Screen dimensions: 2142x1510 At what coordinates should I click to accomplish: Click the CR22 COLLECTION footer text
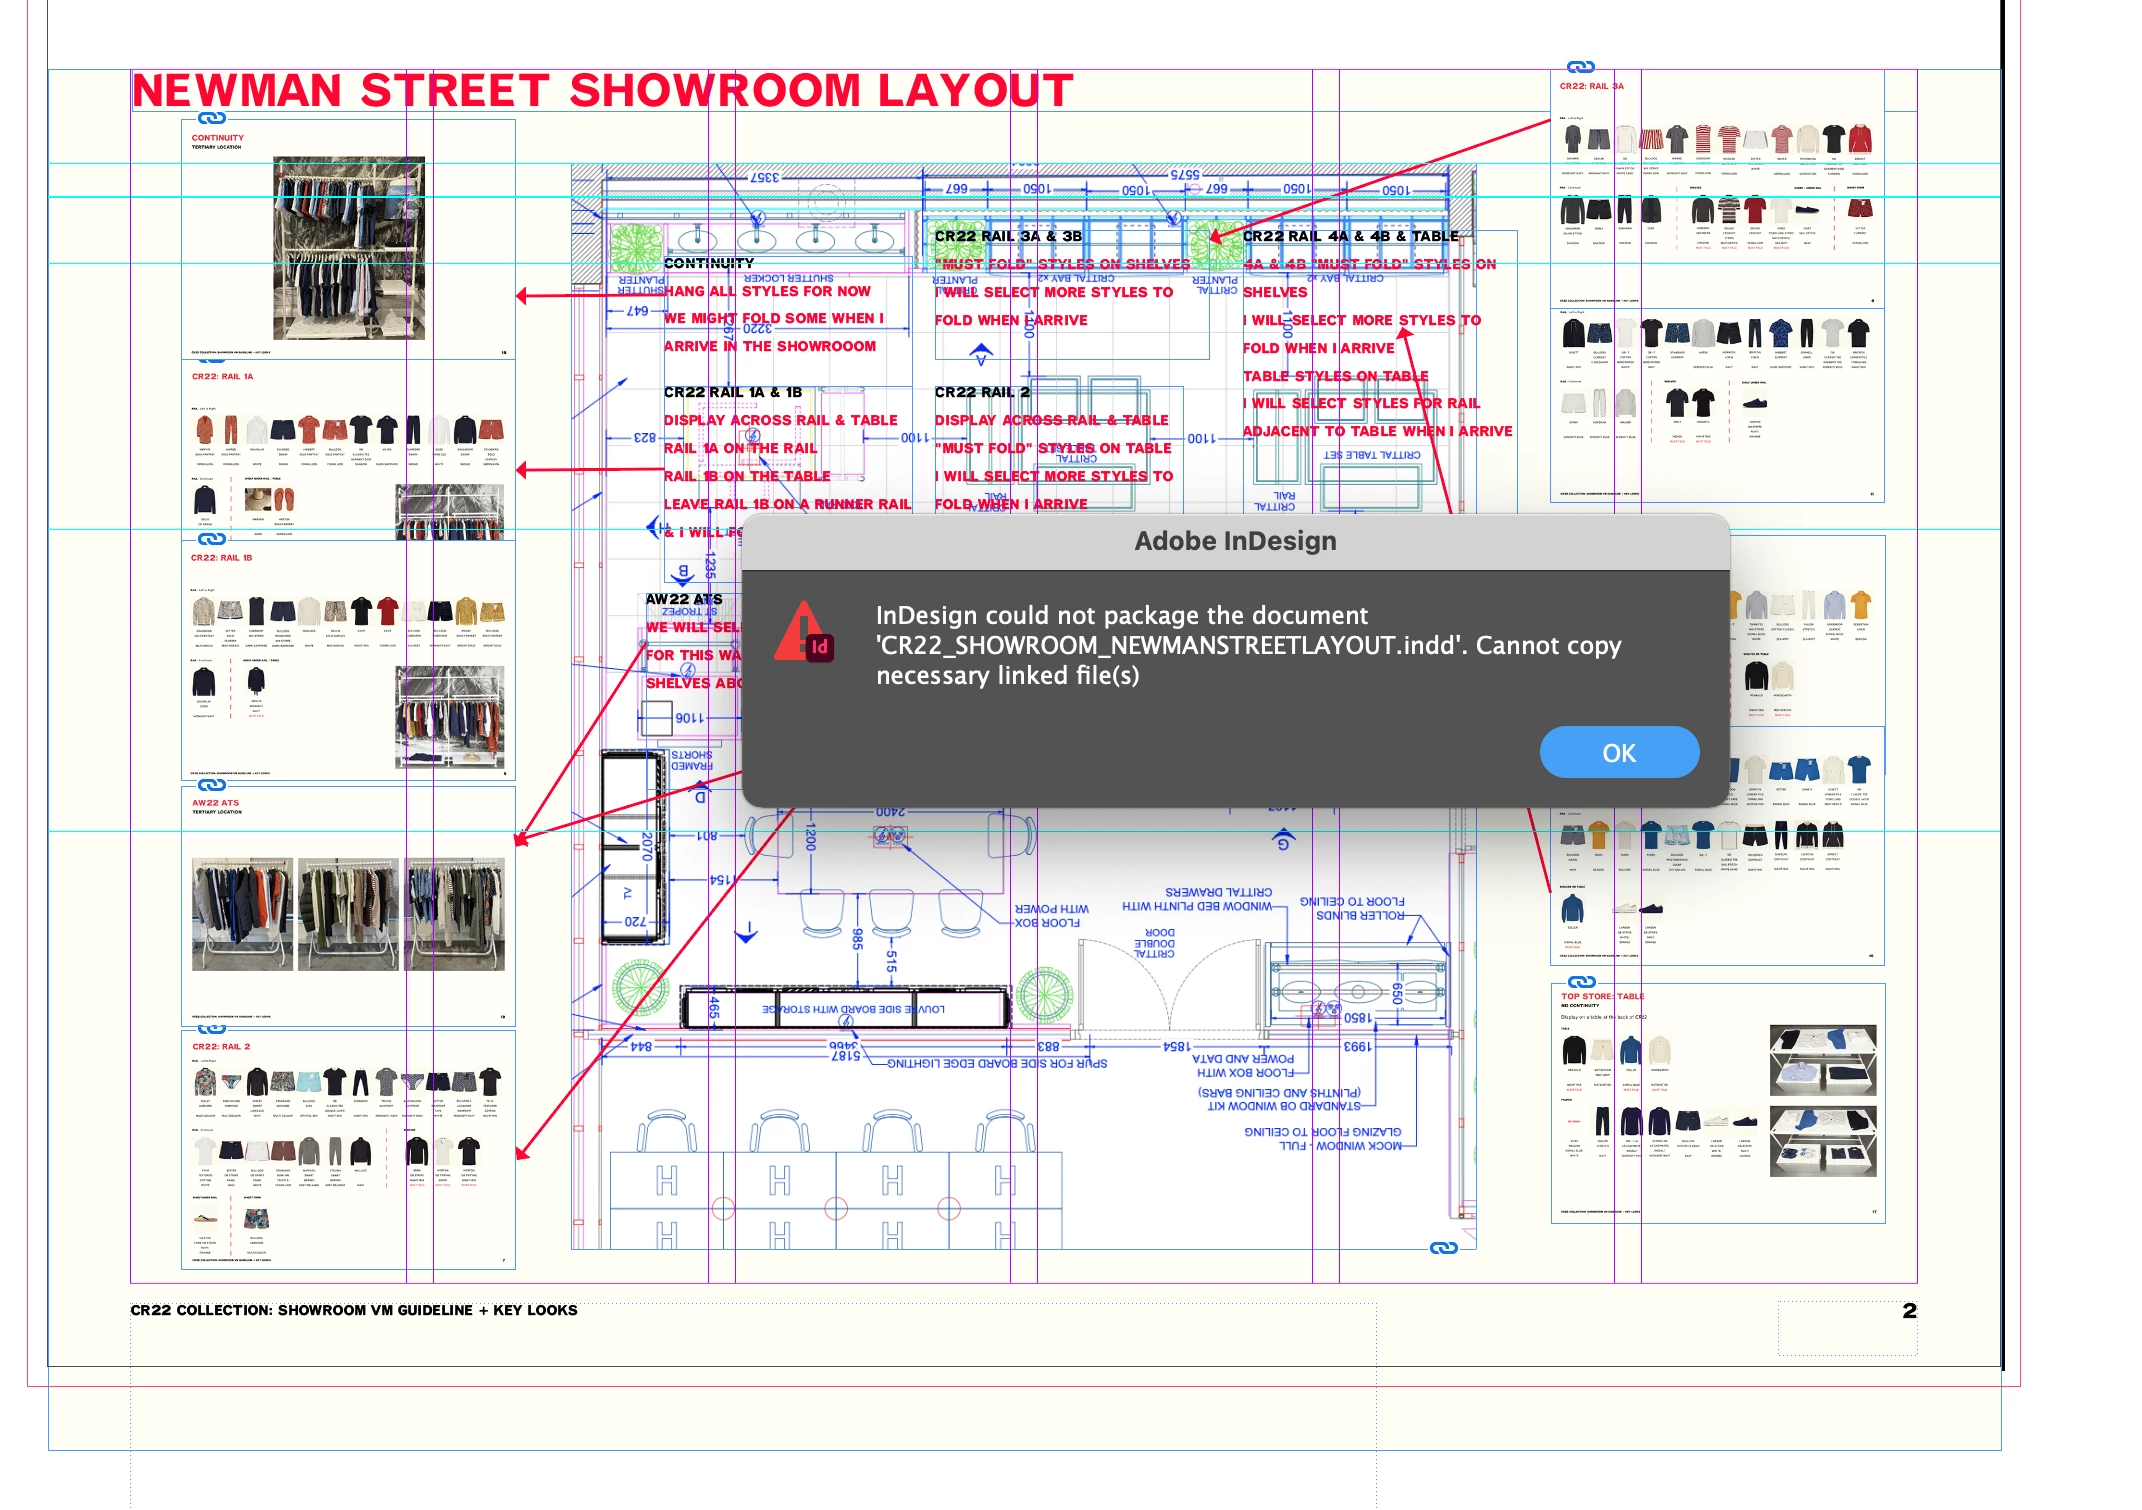pos(354,1310)
